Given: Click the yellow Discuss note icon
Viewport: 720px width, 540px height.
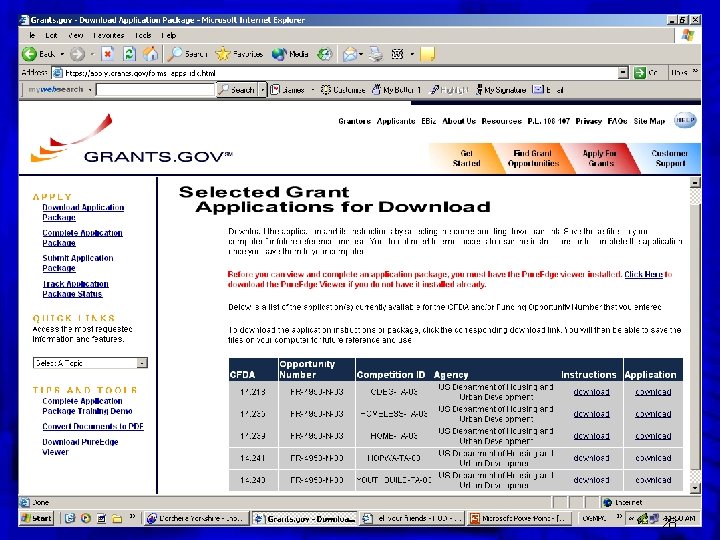Looking at the screenshot, I should tap(427, 54).
